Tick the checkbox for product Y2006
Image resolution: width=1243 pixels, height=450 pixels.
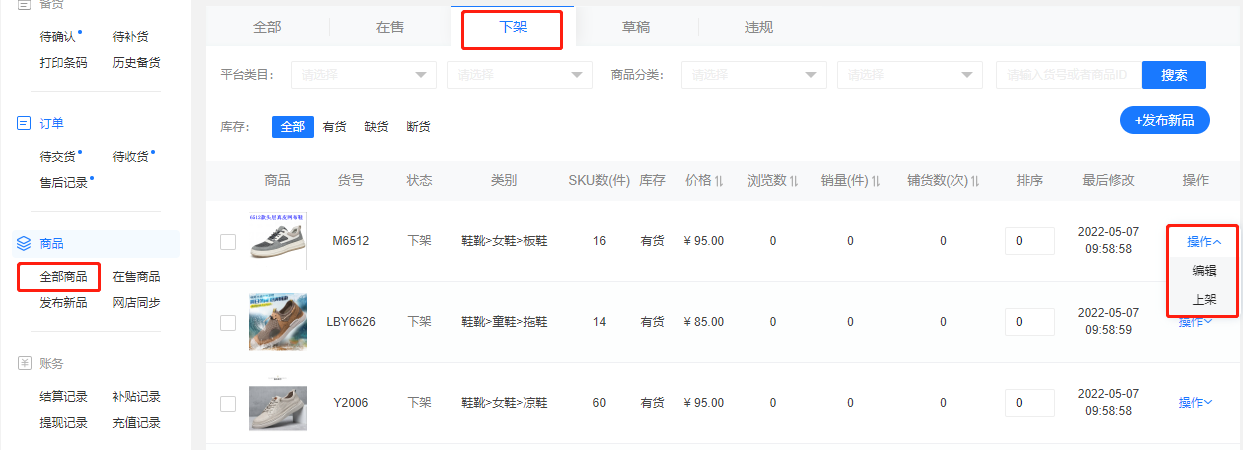[x=228, y=403]
